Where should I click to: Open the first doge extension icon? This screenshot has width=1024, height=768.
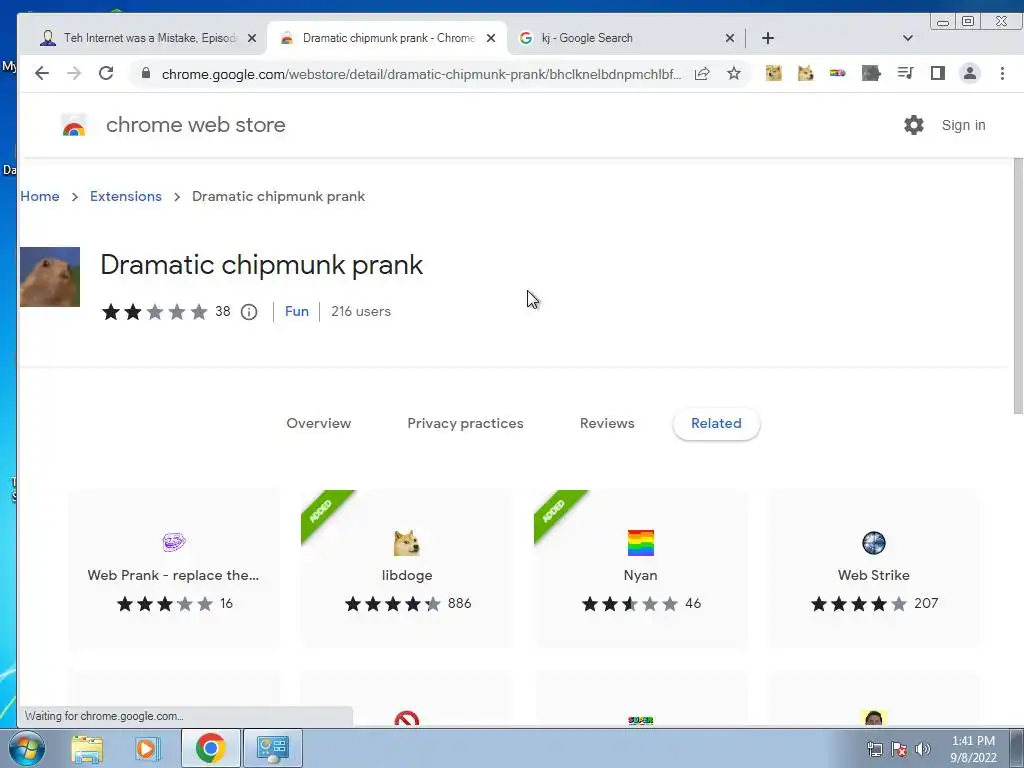pyautogui.click(x=774, y=73)
